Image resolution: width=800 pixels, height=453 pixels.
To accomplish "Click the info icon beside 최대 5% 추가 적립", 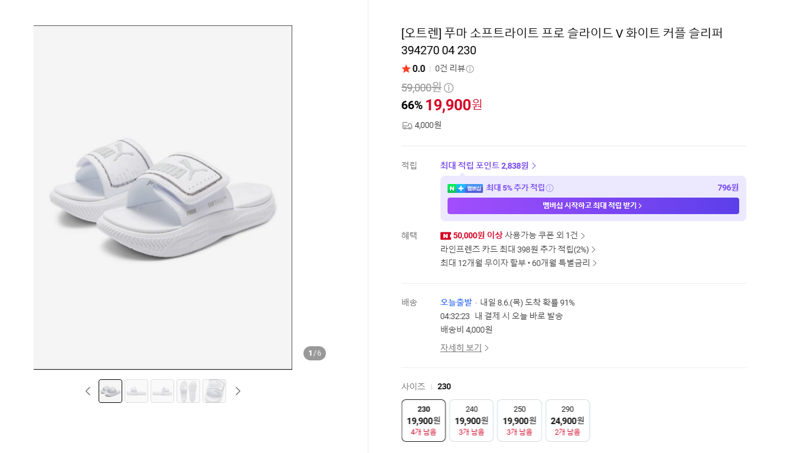I will coord(549,188).
